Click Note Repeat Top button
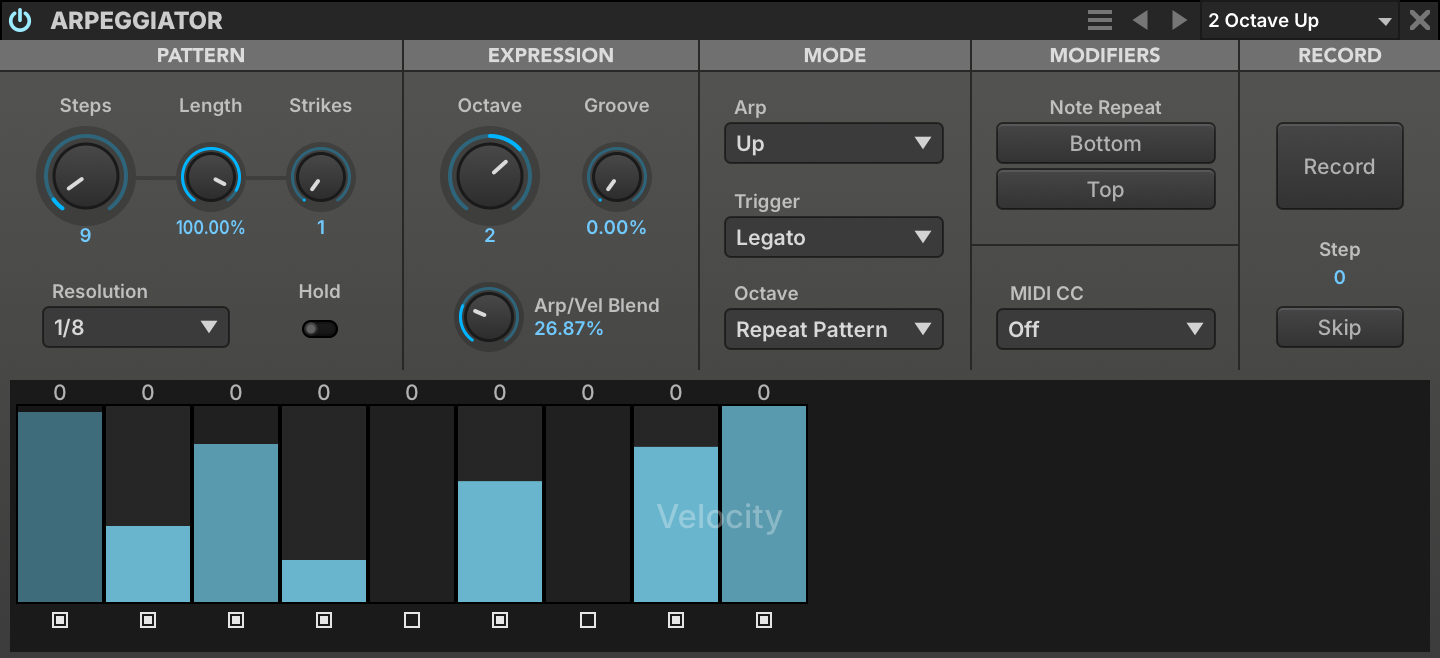The width and height of the screenshot is (1440, 658). coord(1106,189)
